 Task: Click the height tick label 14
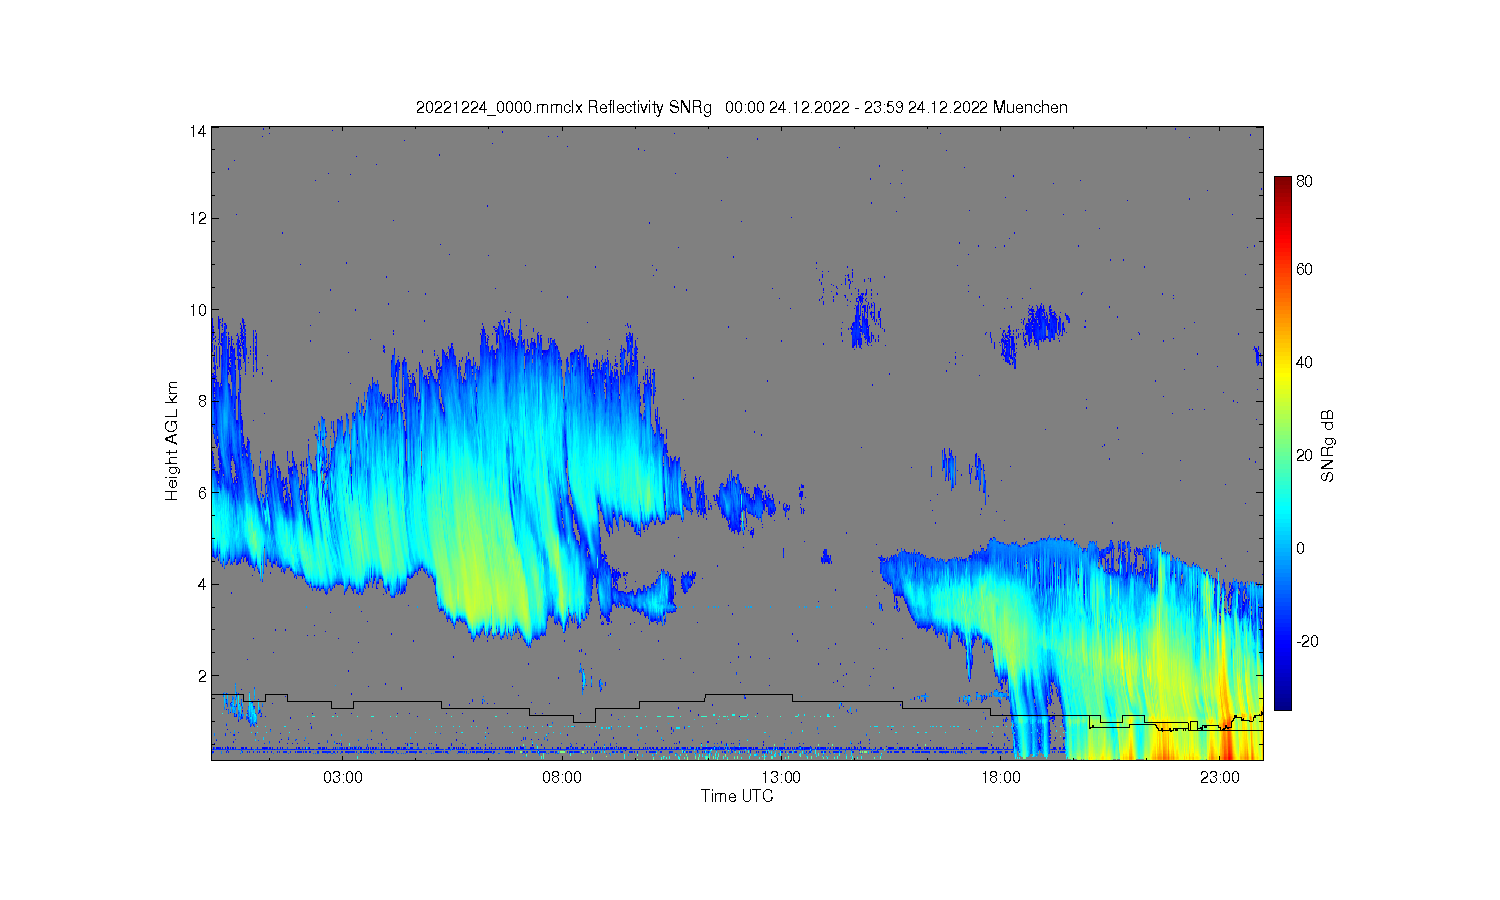[198, 130]
